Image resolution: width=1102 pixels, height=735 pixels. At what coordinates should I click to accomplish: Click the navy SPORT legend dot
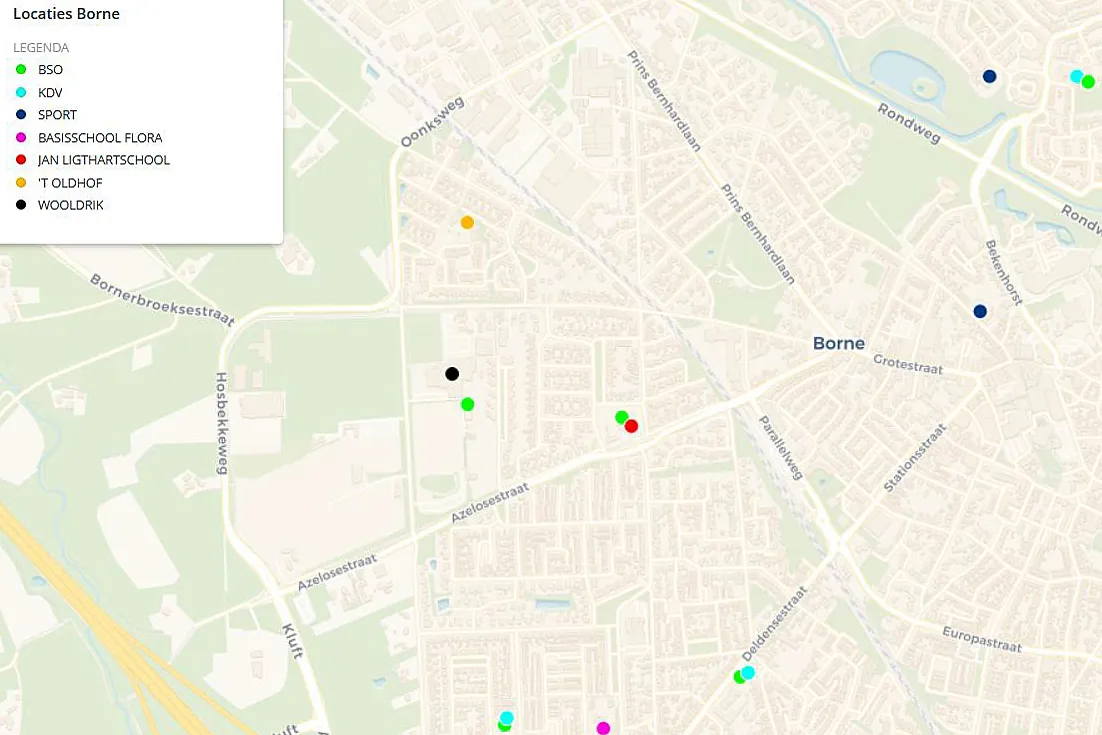[21, 115]
